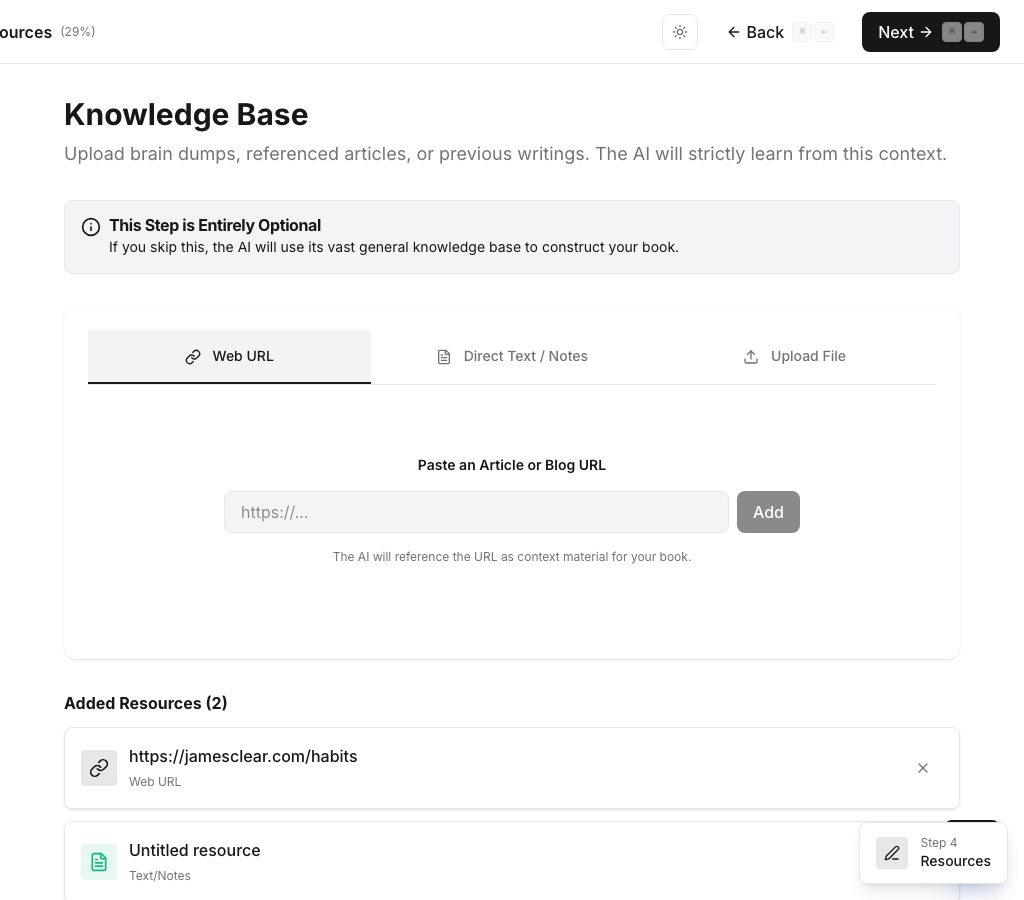Click the document icon on Direct Text / Notes tab
The width and height of the screenshot is (1024, 900).
pos(444,356)
